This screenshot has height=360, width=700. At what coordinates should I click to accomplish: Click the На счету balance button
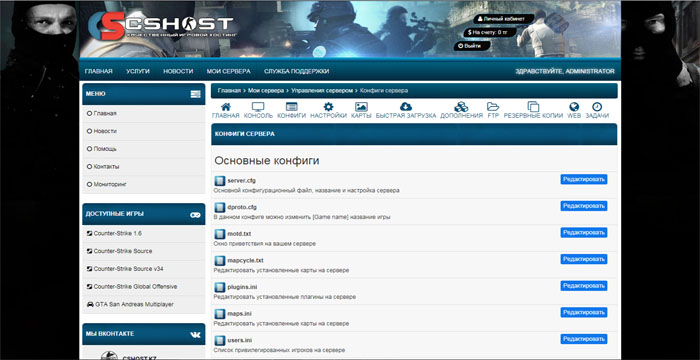pyautogui.click(x=490, y=33)
